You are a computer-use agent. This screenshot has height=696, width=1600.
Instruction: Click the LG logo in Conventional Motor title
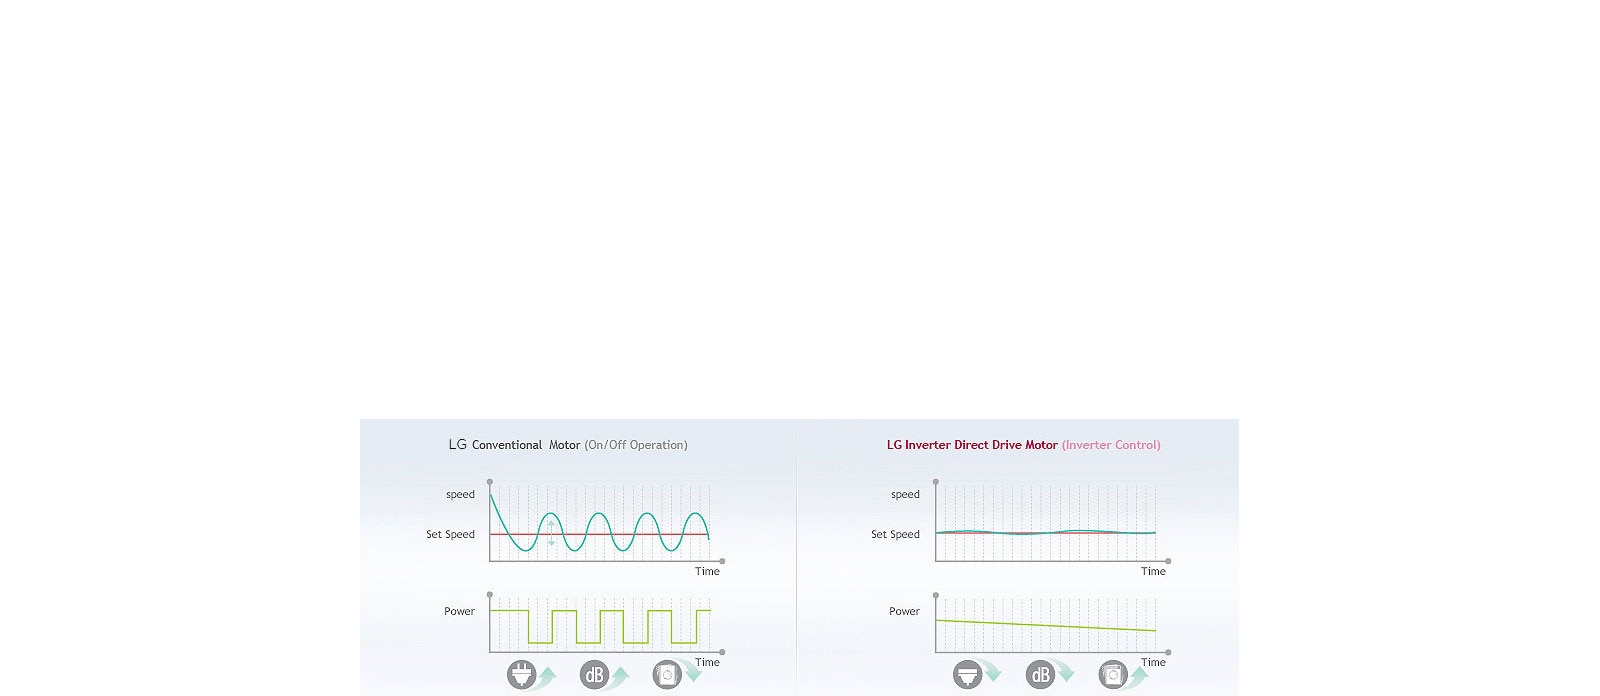pyautogui.click(x=457, y=445)
